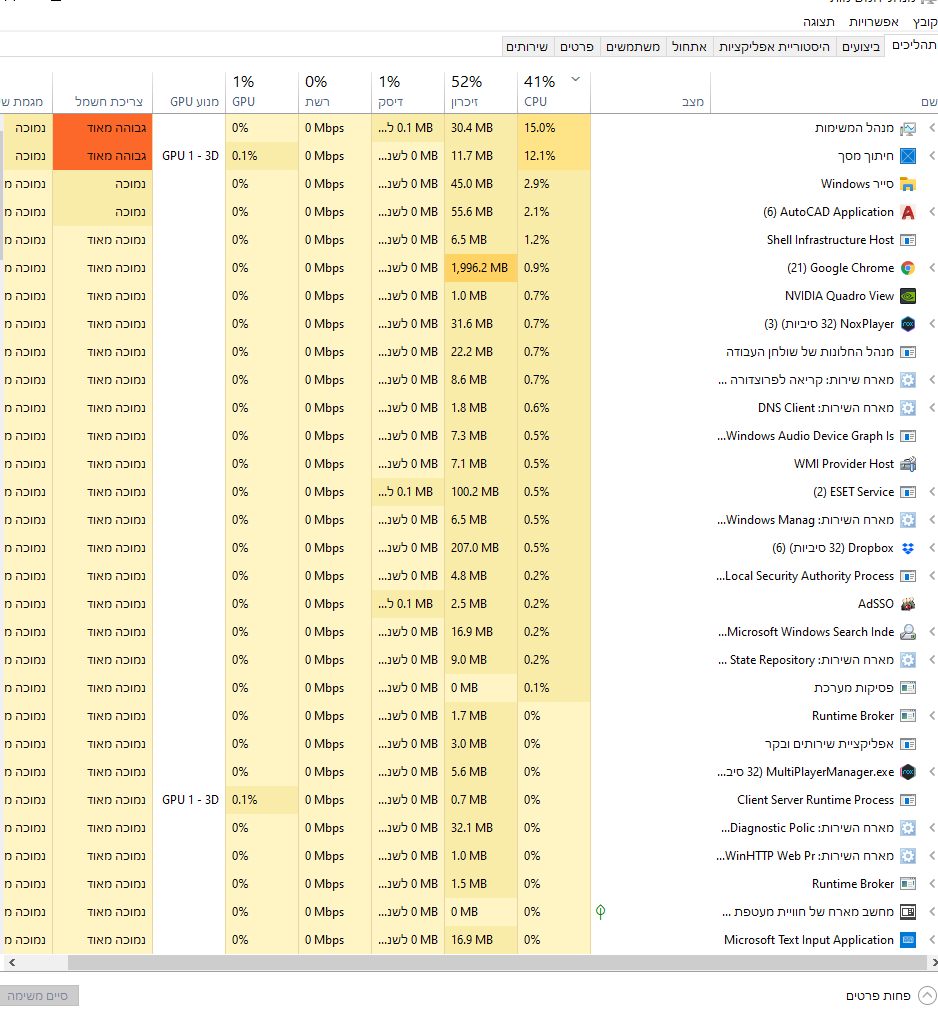
Task: Switch to the היסטוריית אפליקציות tab
Action: [774, 47]
